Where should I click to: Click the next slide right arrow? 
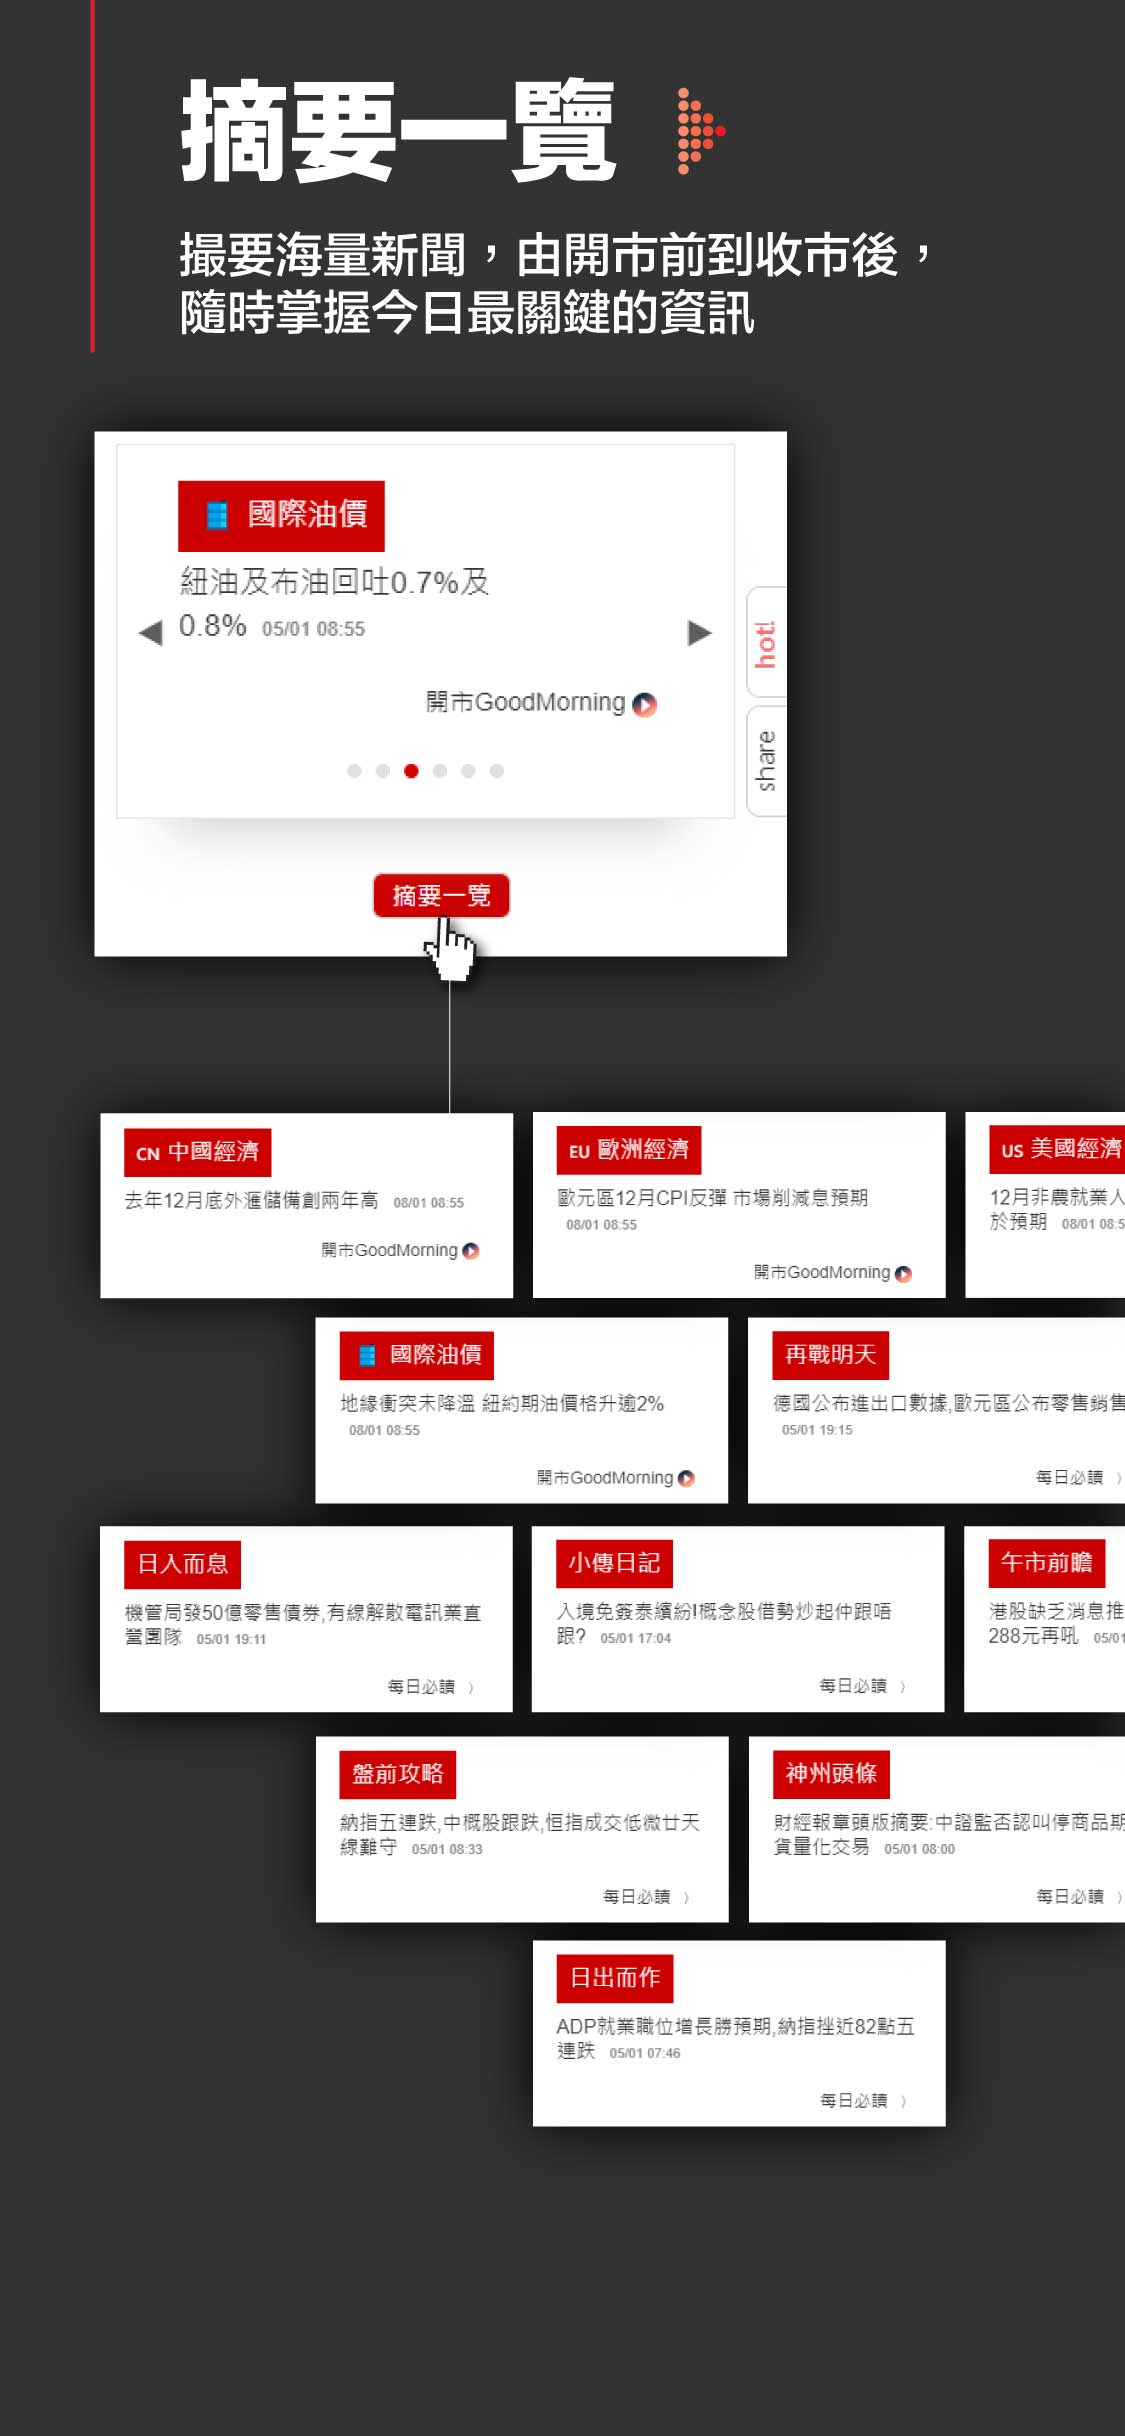(699, 632)
